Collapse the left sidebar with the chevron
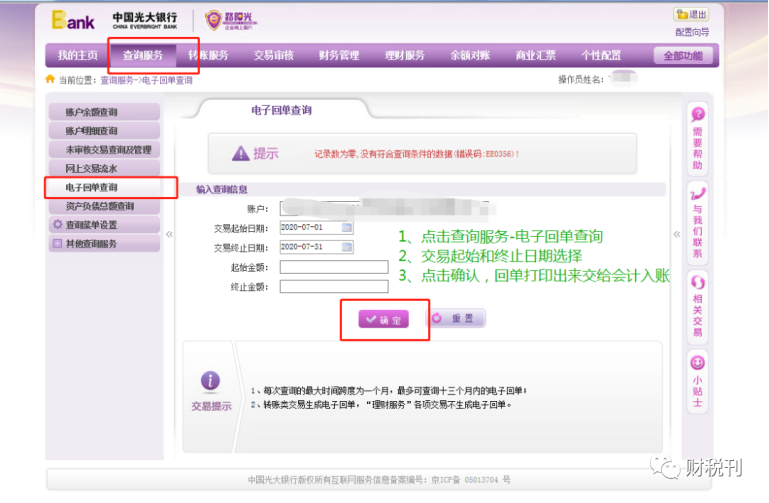This screenshot has height=503, width=769. click(169, 234)
